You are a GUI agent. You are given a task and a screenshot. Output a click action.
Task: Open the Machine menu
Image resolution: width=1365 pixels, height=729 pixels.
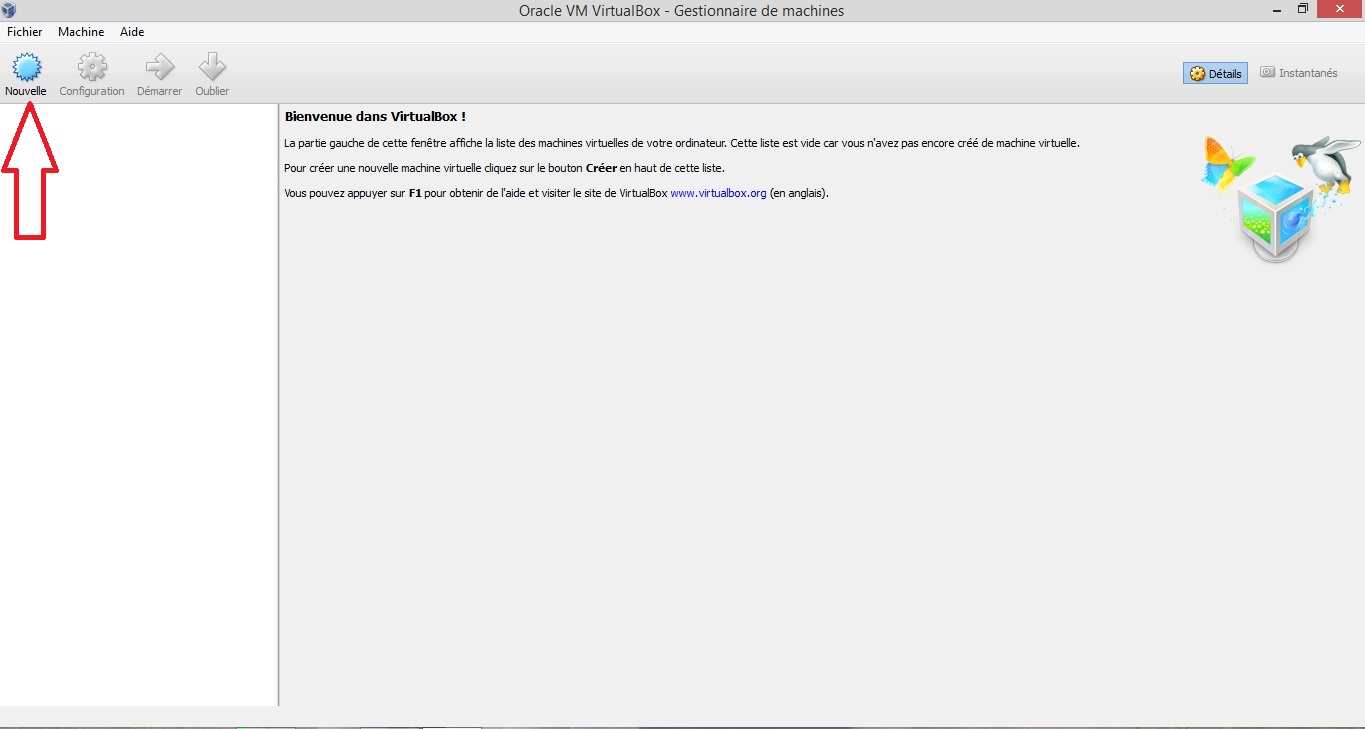click(x=81, y=32)
